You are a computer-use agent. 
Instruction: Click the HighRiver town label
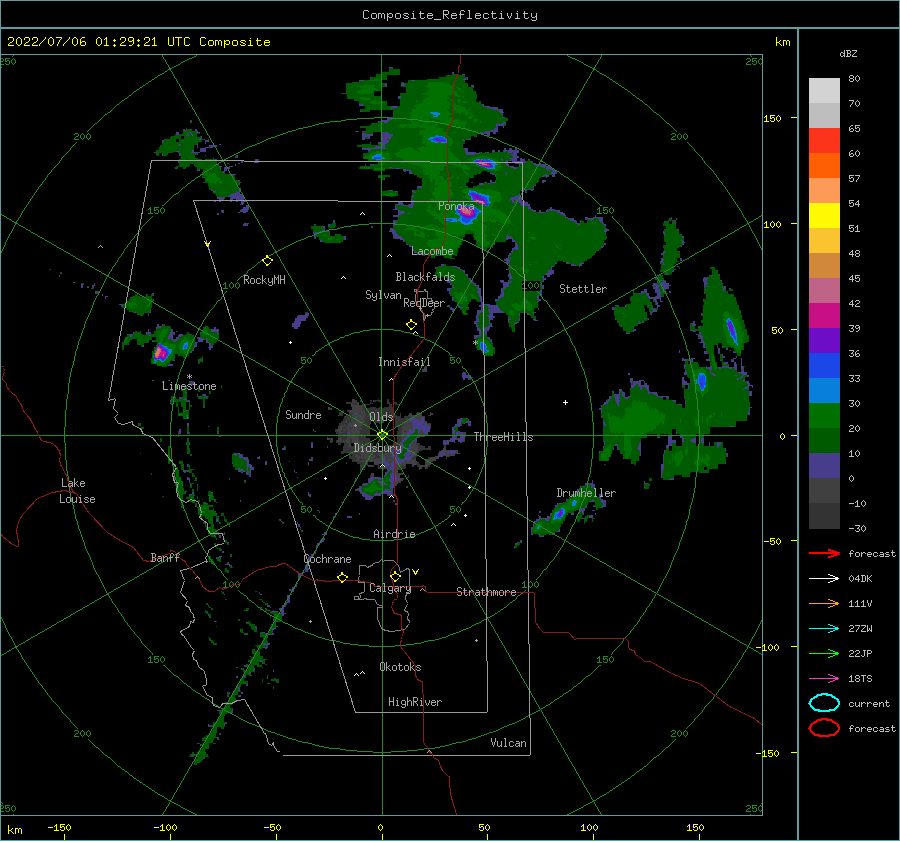click(415, 702)
